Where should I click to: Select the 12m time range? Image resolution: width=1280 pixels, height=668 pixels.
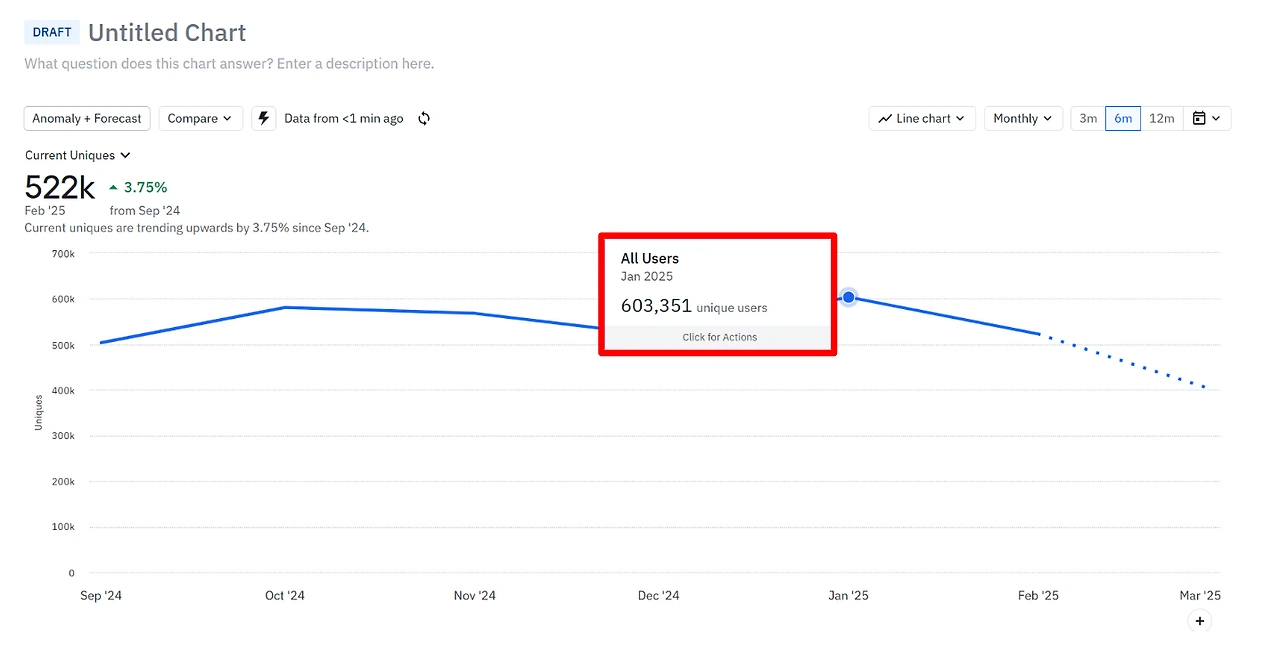[x=1161, y=118]
